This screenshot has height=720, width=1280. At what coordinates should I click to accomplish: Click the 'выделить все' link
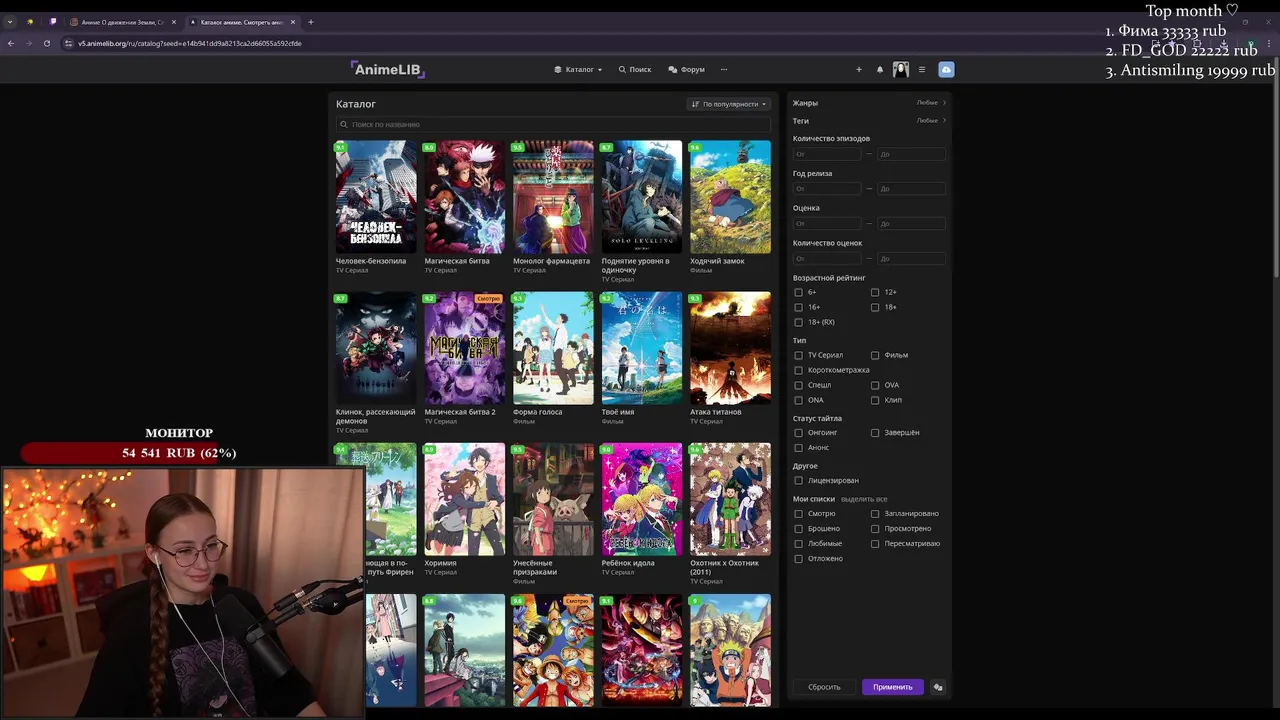864,499
